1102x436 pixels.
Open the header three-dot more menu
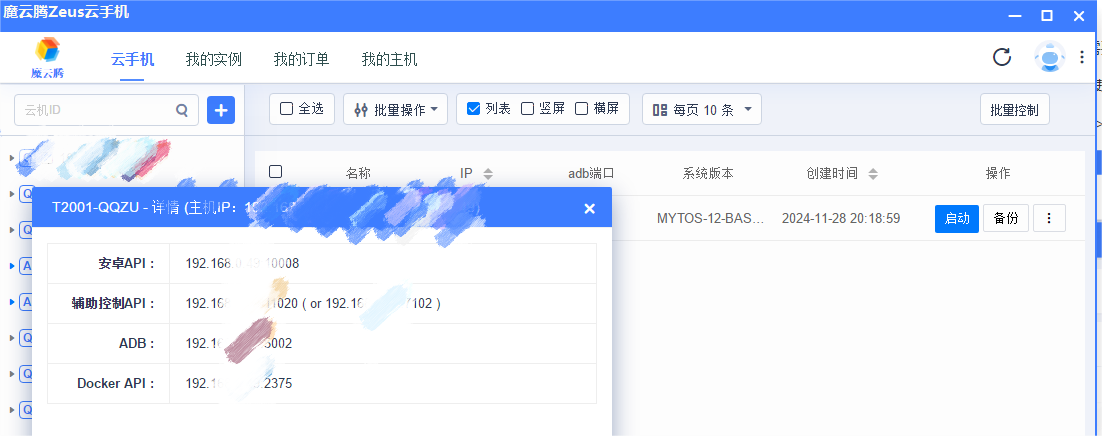(1082, 58)
